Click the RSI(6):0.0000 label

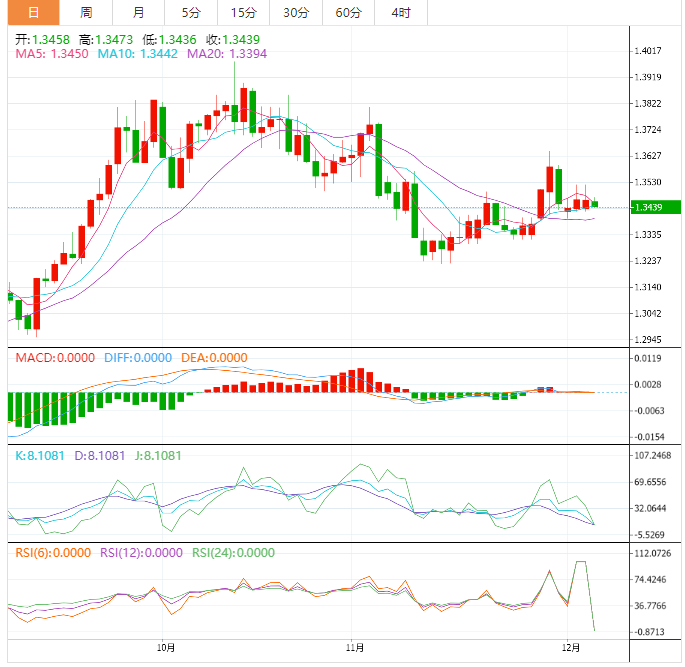[53, 553]
